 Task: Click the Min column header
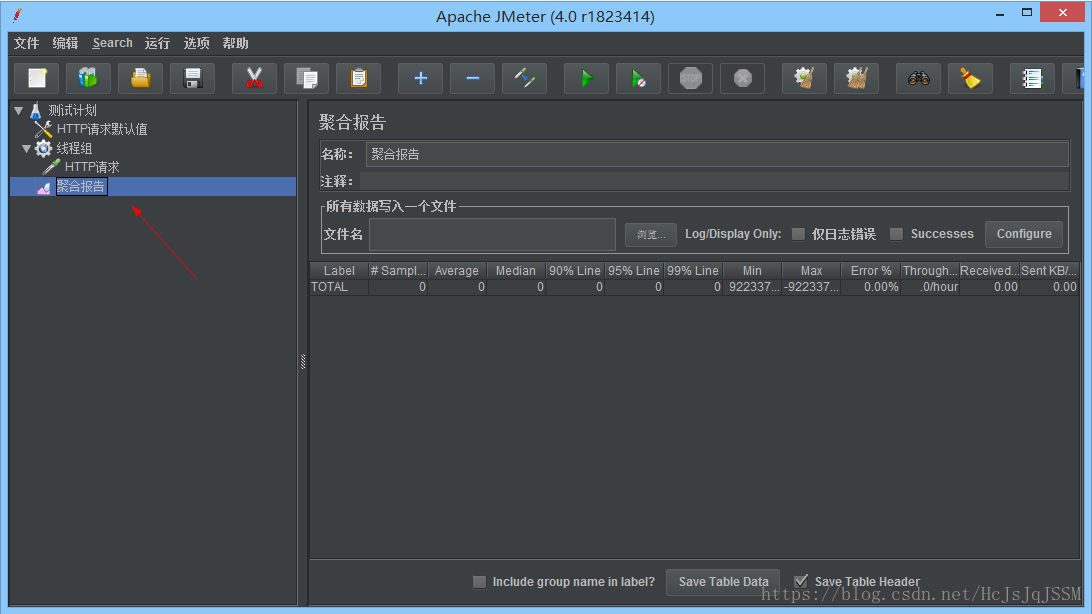pos(752,271)
